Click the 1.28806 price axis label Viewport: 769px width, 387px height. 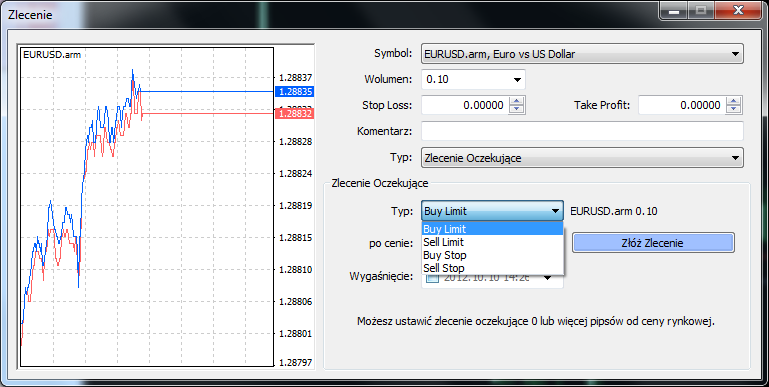(295, 302)
